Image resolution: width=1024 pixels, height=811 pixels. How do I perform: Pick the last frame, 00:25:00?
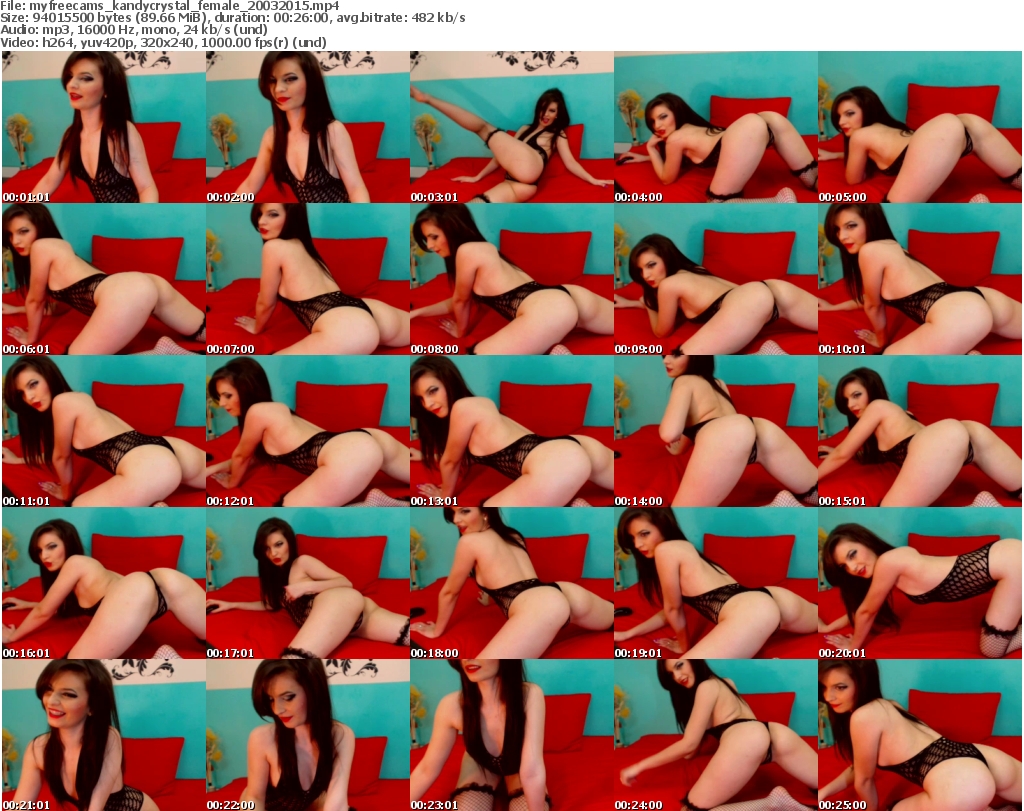coord(920,735)
